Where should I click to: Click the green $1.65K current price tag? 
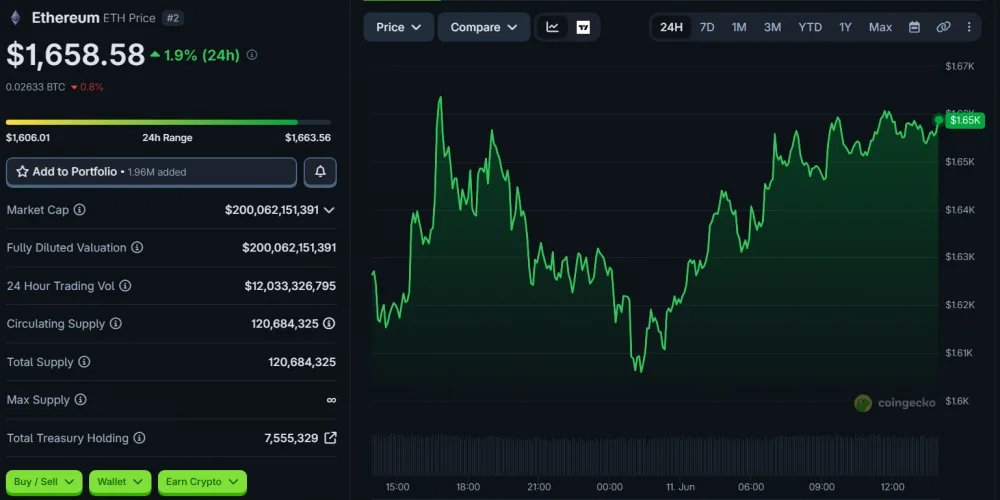pos(965,120)
